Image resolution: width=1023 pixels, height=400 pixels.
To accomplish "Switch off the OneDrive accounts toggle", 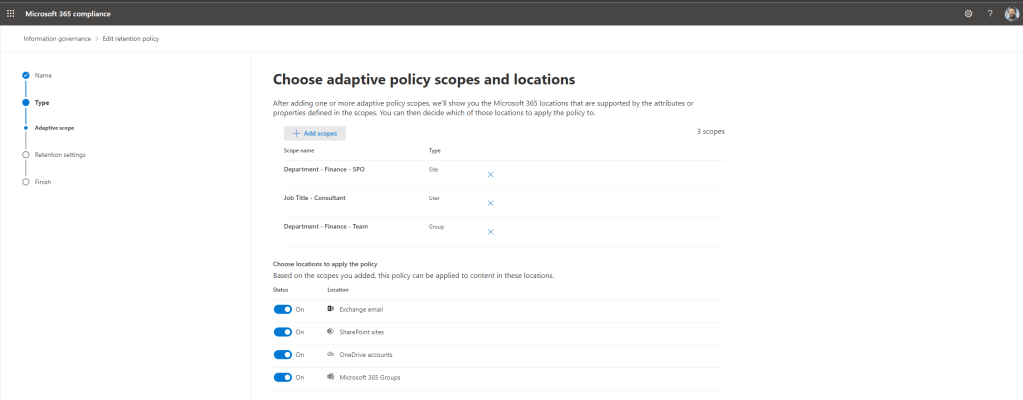I will coord(283,354).
